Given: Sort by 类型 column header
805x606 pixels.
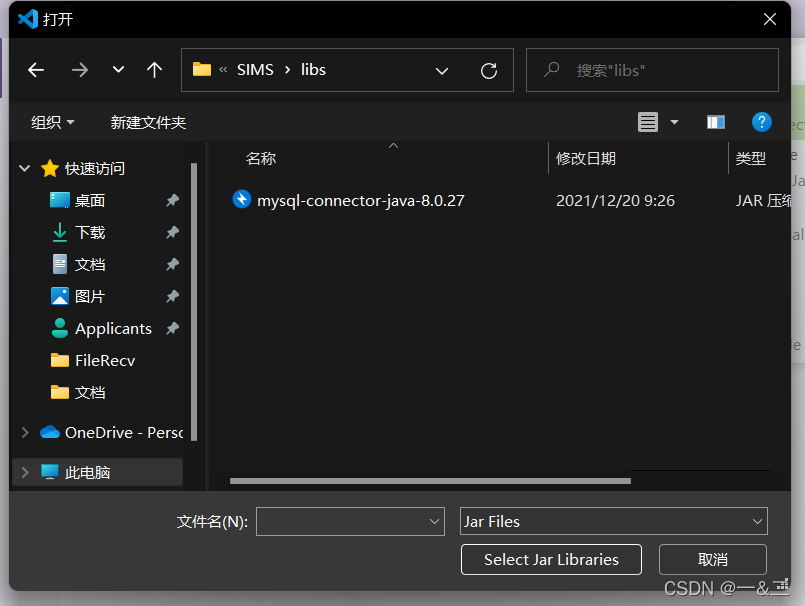Looking at the screenshot, I should click(x=751, y=158).
